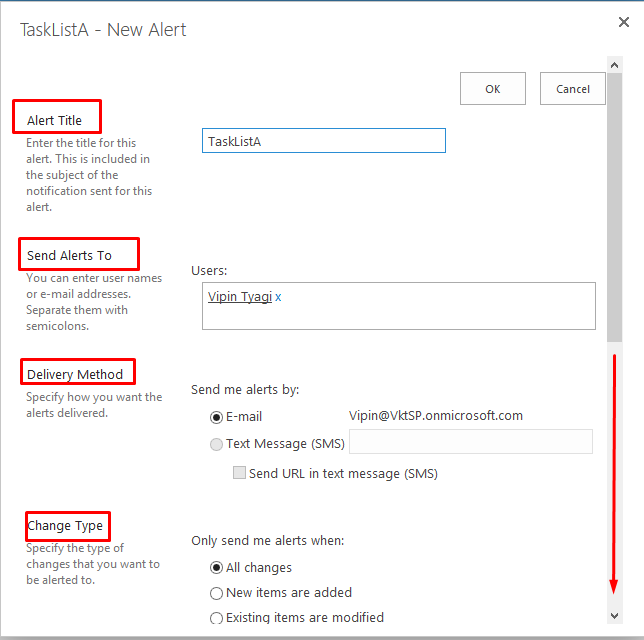Select the E-mail delivery radio button
The height and width of the screenshot is (640, 644).
pyautogui.click(x=216, y=417)
